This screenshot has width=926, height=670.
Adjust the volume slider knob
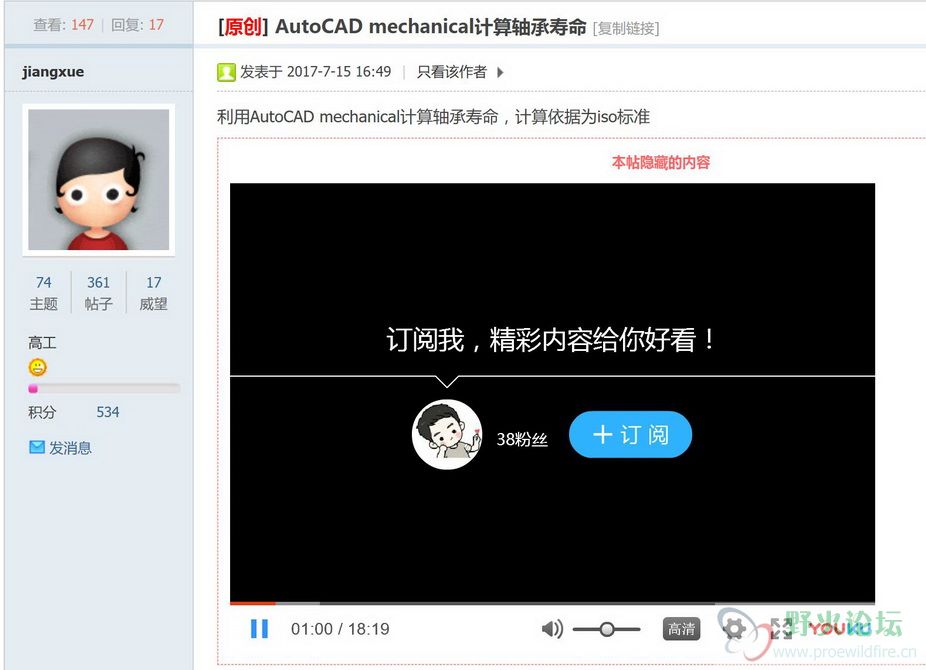click(x=607, y=629)
